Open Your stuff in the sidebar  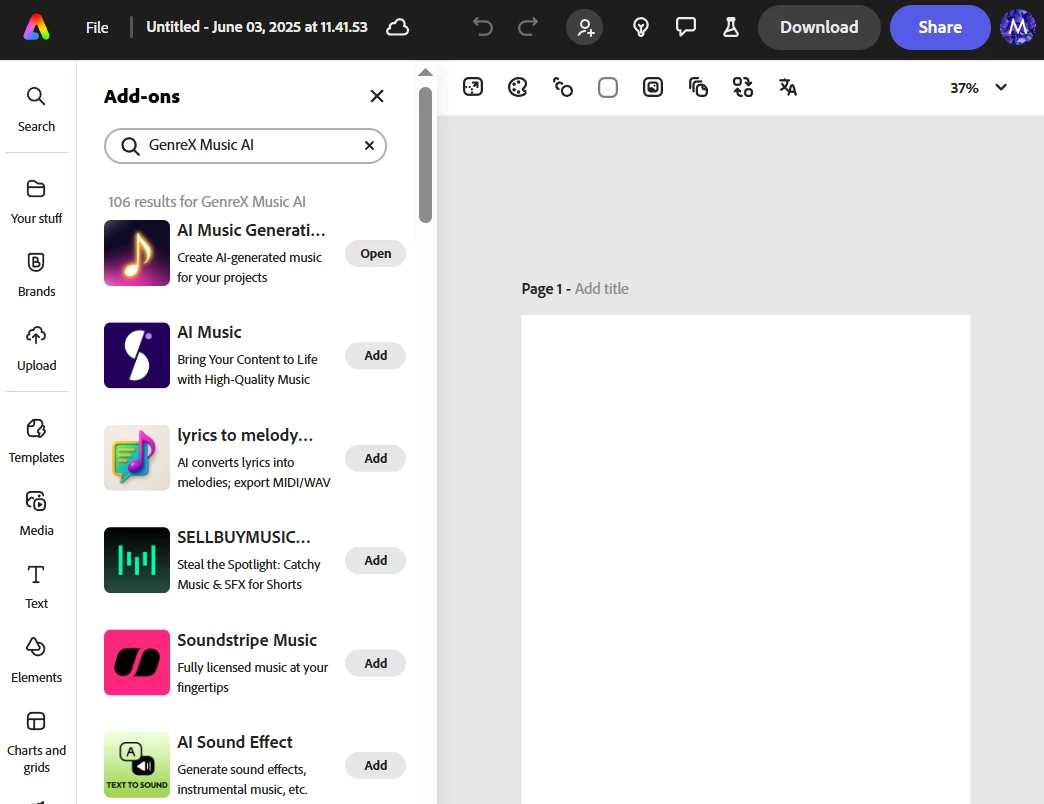[x=37, y=202]
